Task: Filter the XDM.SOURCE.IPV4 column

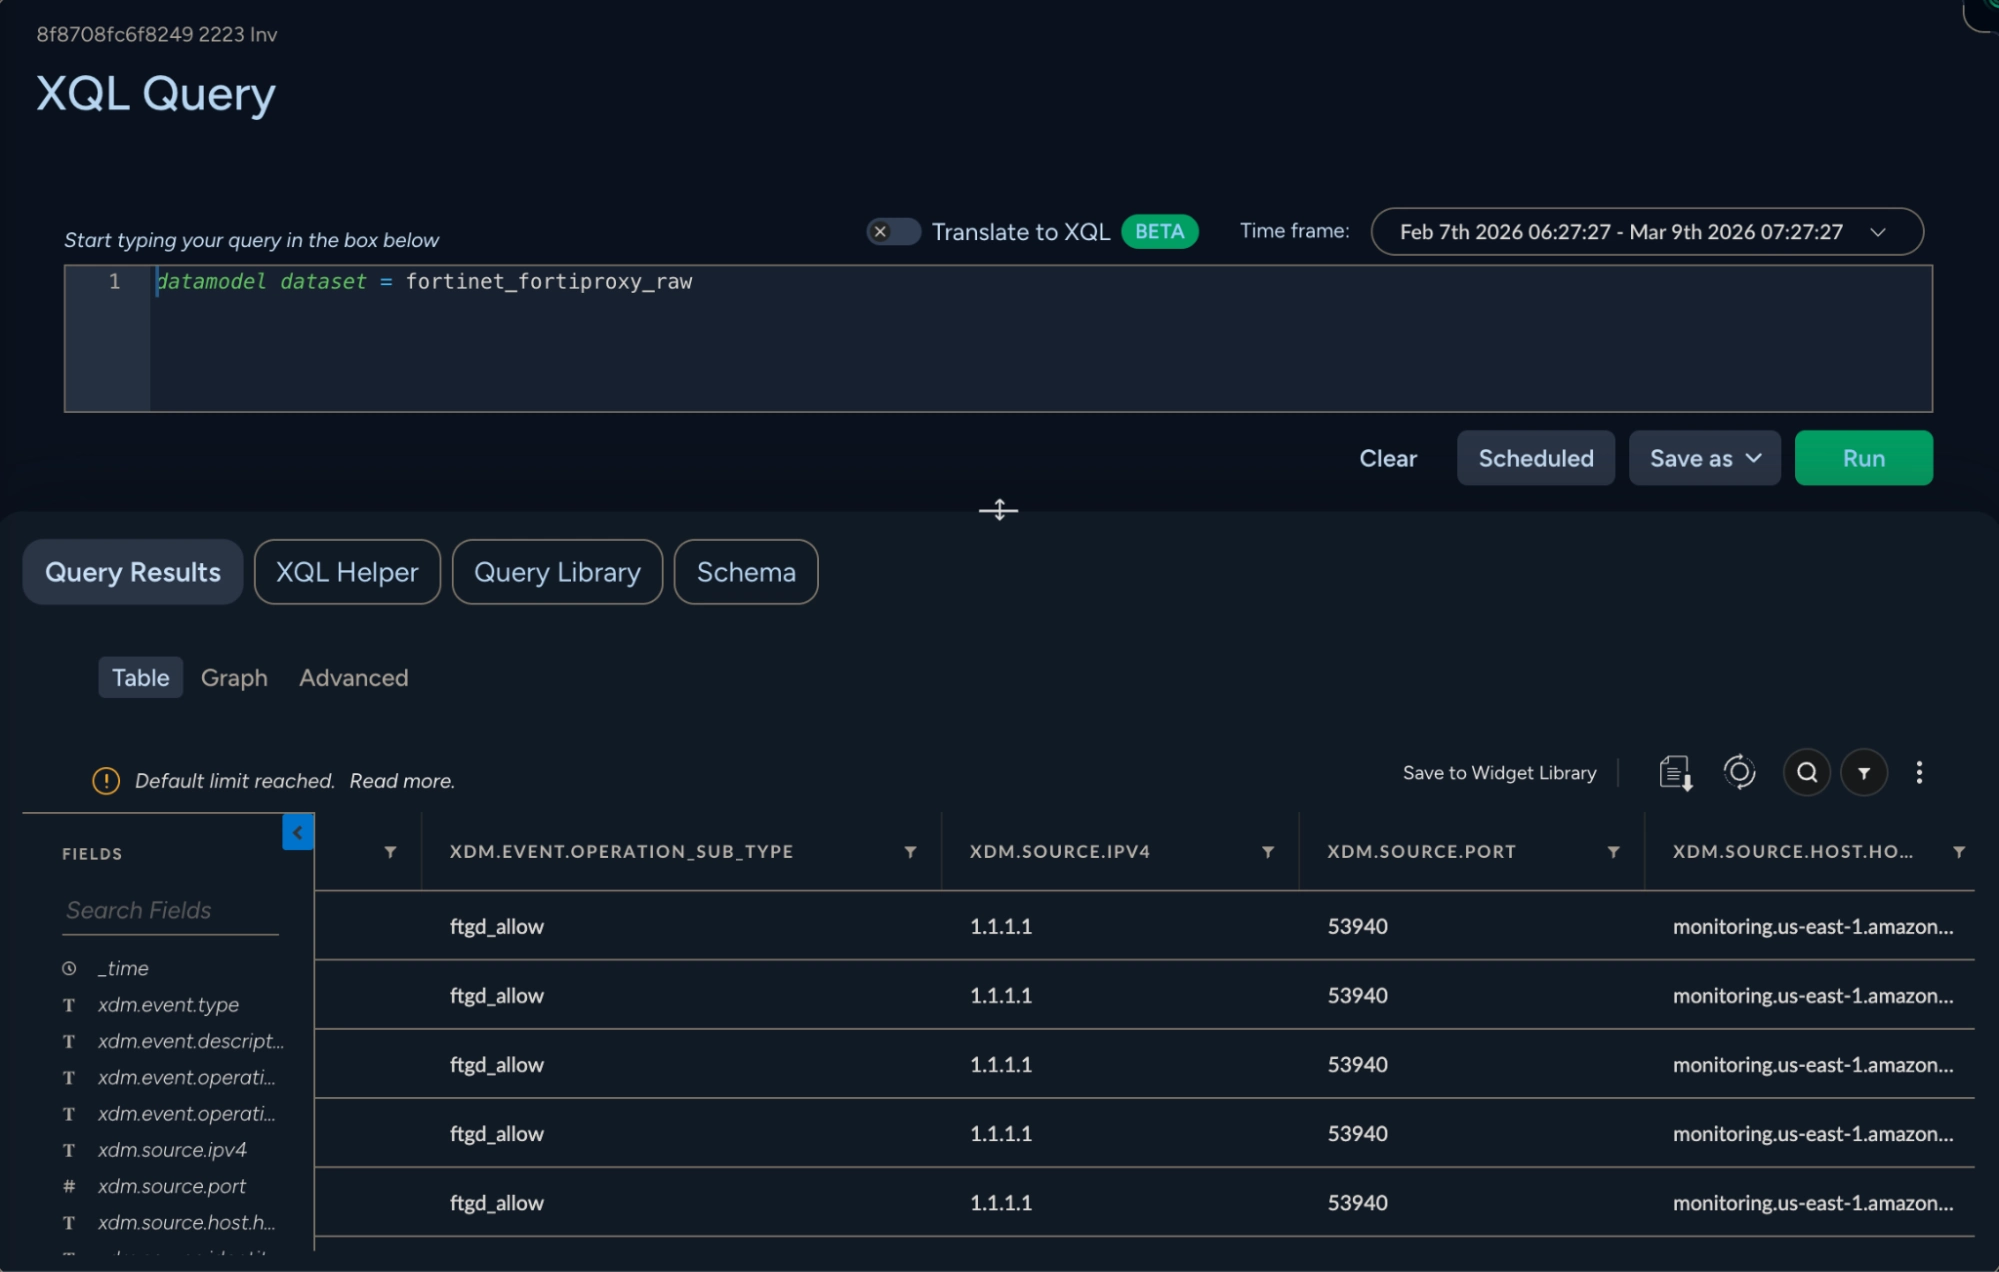Action: pos(1267,852)
